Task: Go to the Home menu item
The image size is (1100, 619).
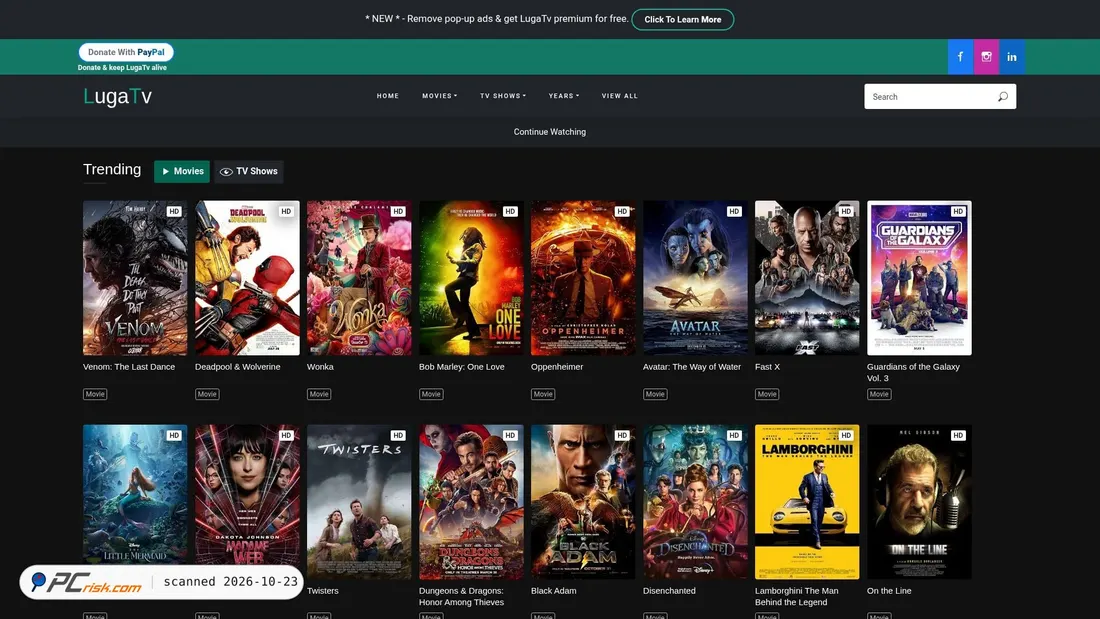Action: pyautogui.click(x=387, y=96)
